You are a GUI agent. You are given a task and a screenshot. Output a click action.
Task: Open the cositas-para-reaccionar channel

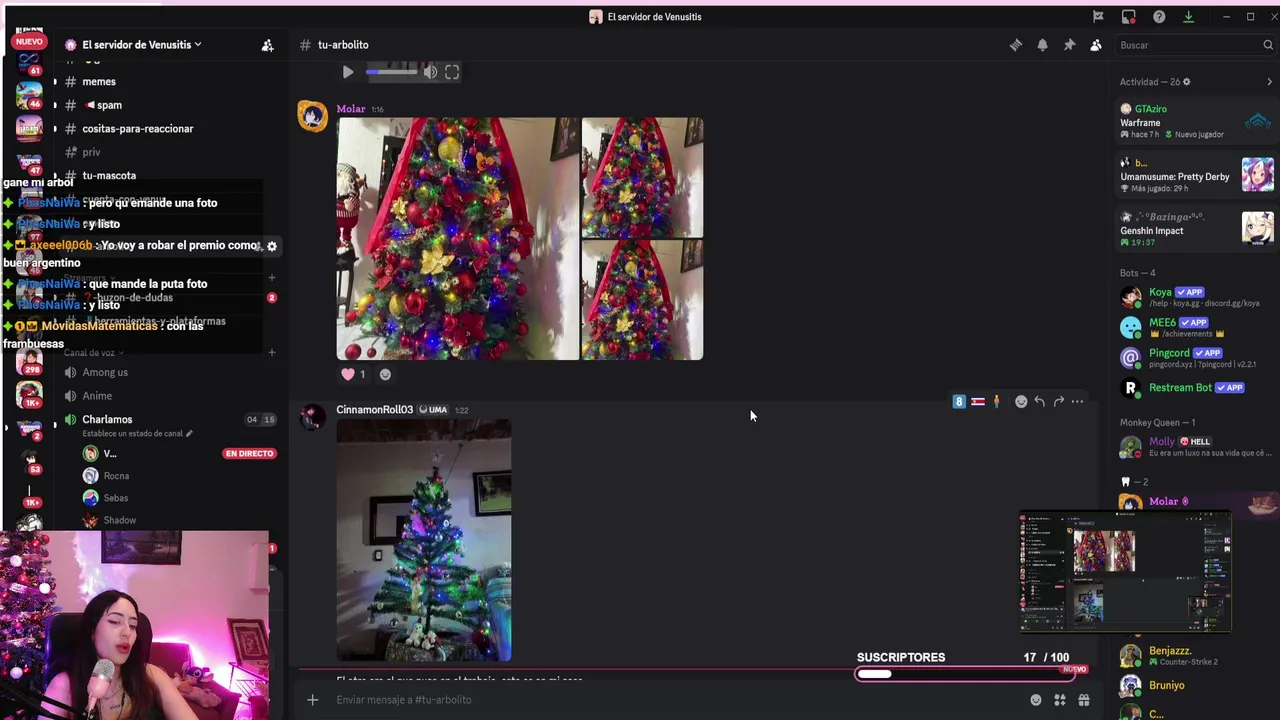[138, 129]
